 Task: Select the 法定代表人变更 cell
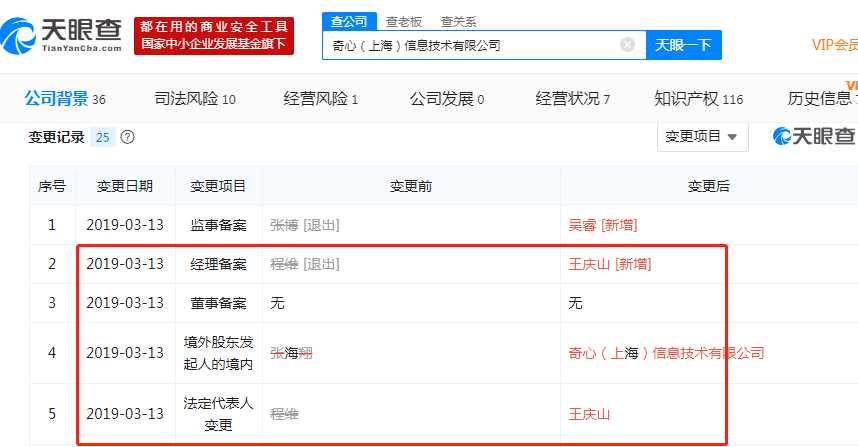coord(218,414)
